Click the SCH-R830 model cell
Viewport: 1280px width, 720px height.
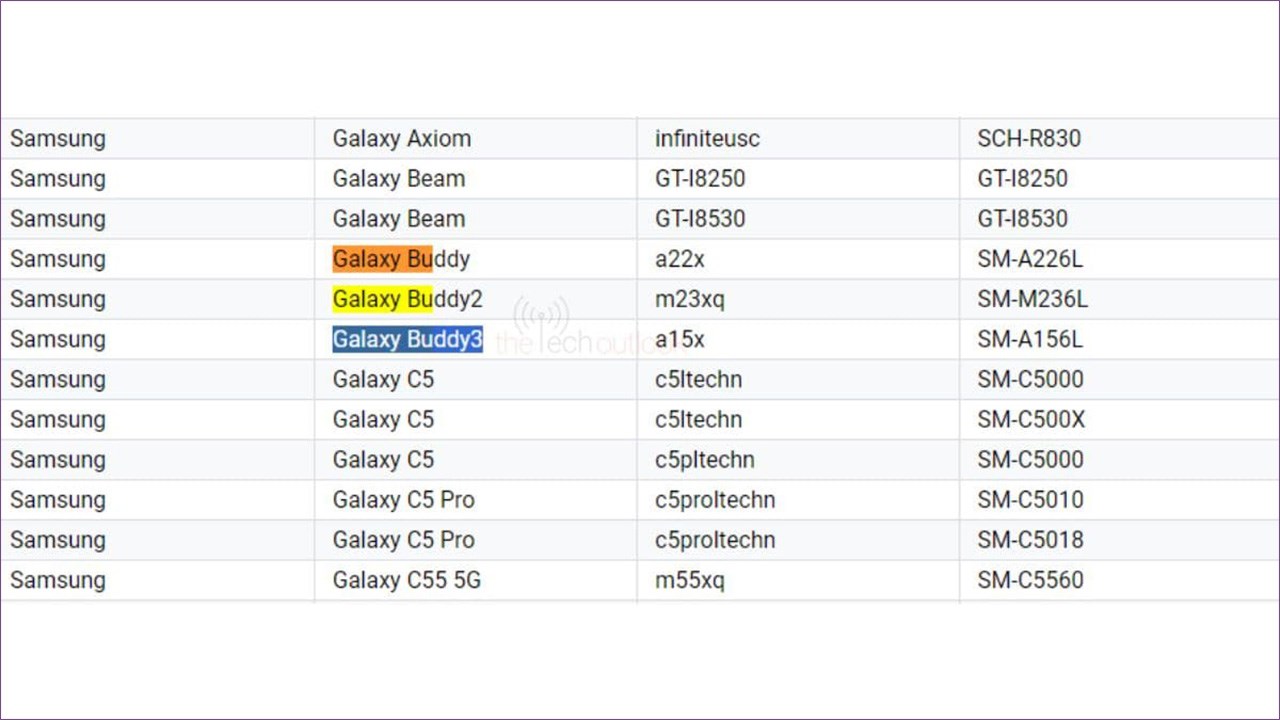tap(1029, 139)
